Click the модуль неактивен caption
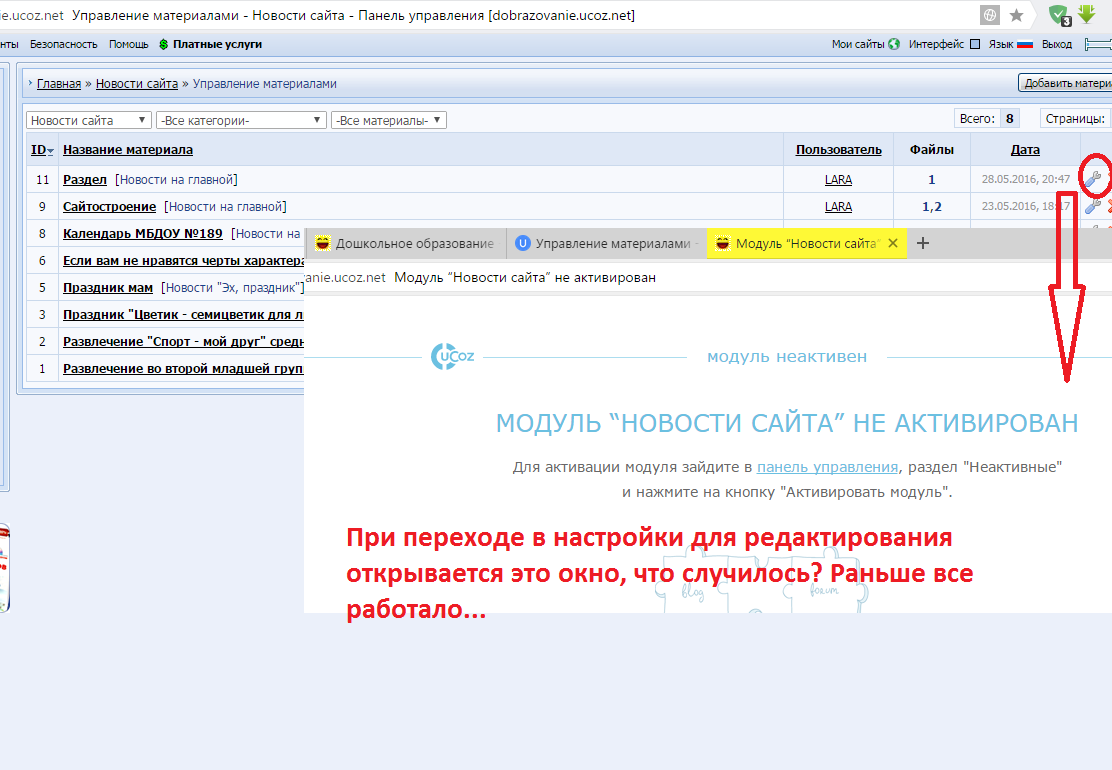Image resolution: width=1112 pixels, height=770 pixels. coord(787,357)
